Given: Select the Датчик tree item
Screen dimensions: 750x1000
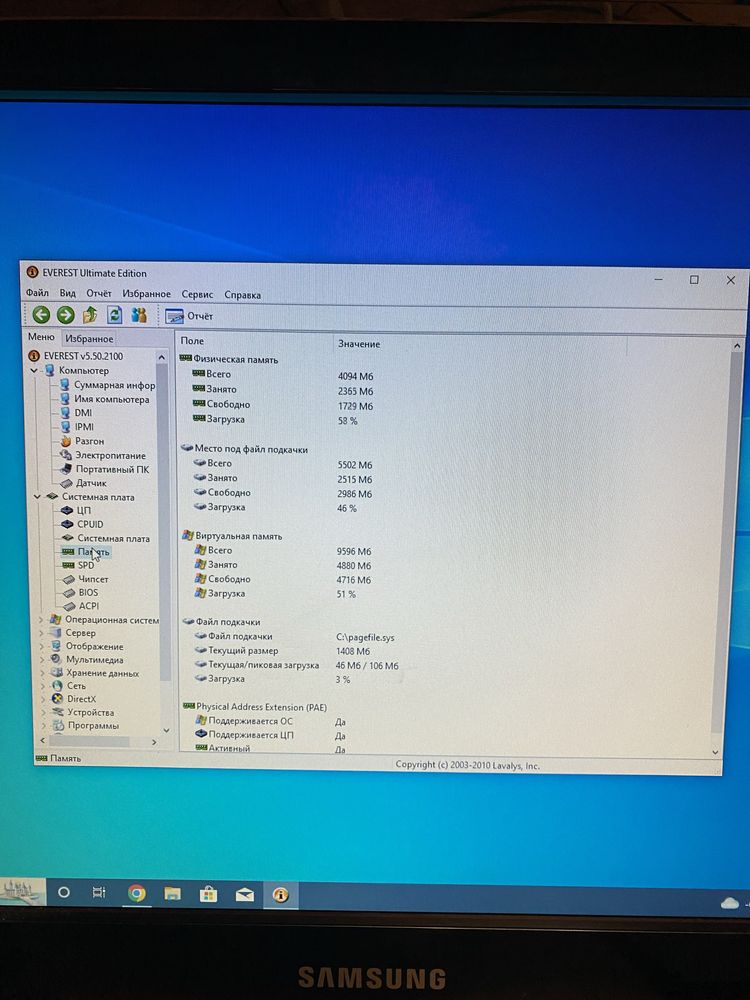Looking at the screenshot, I should pyautogui.click(x=84, y=483).
